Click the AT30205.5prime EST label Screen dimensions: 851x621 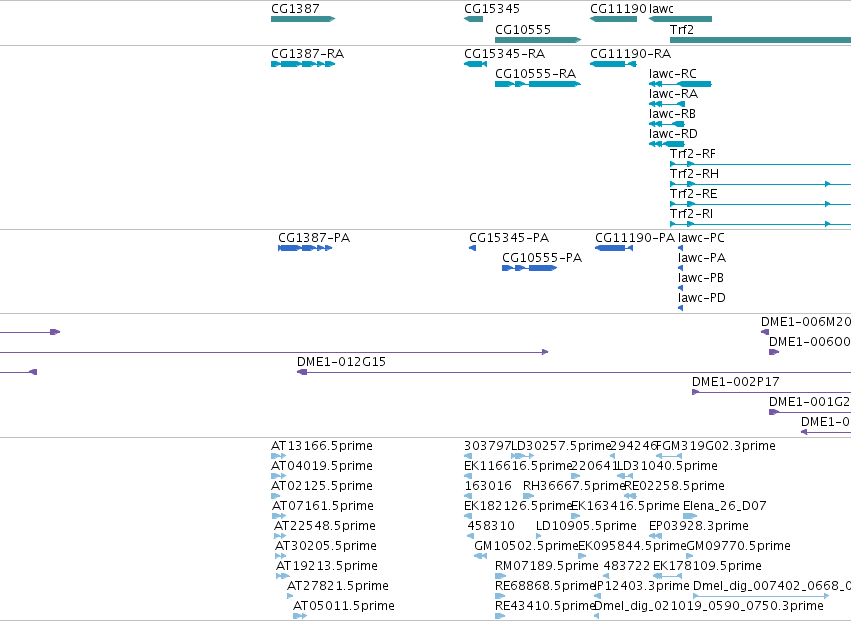326,547
